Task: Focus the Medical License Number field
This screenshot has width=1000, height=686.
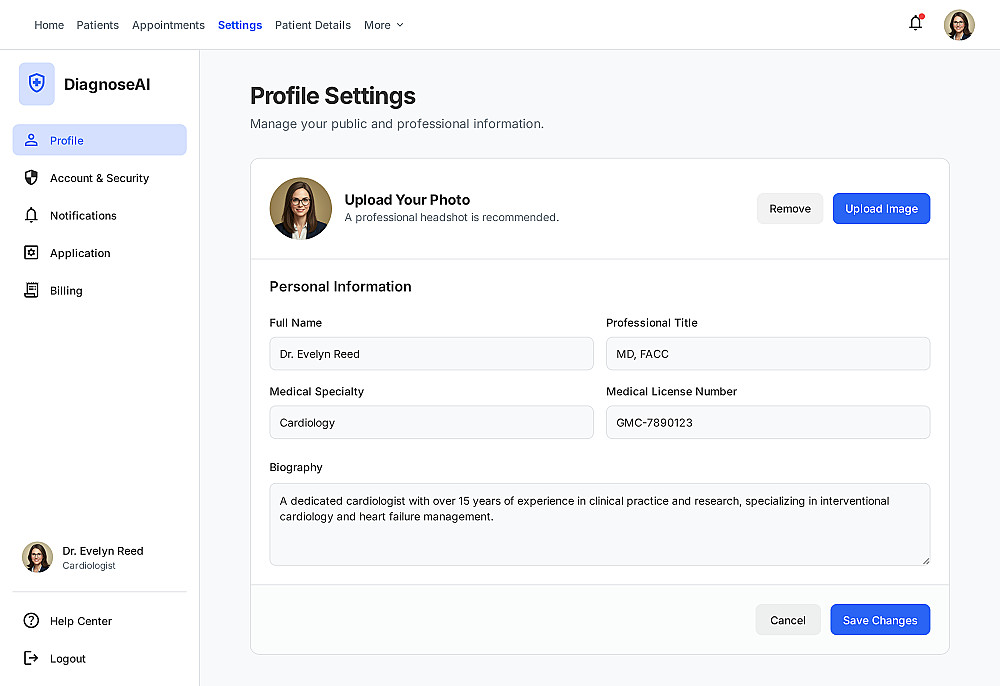Action: [x=768, y=423]
